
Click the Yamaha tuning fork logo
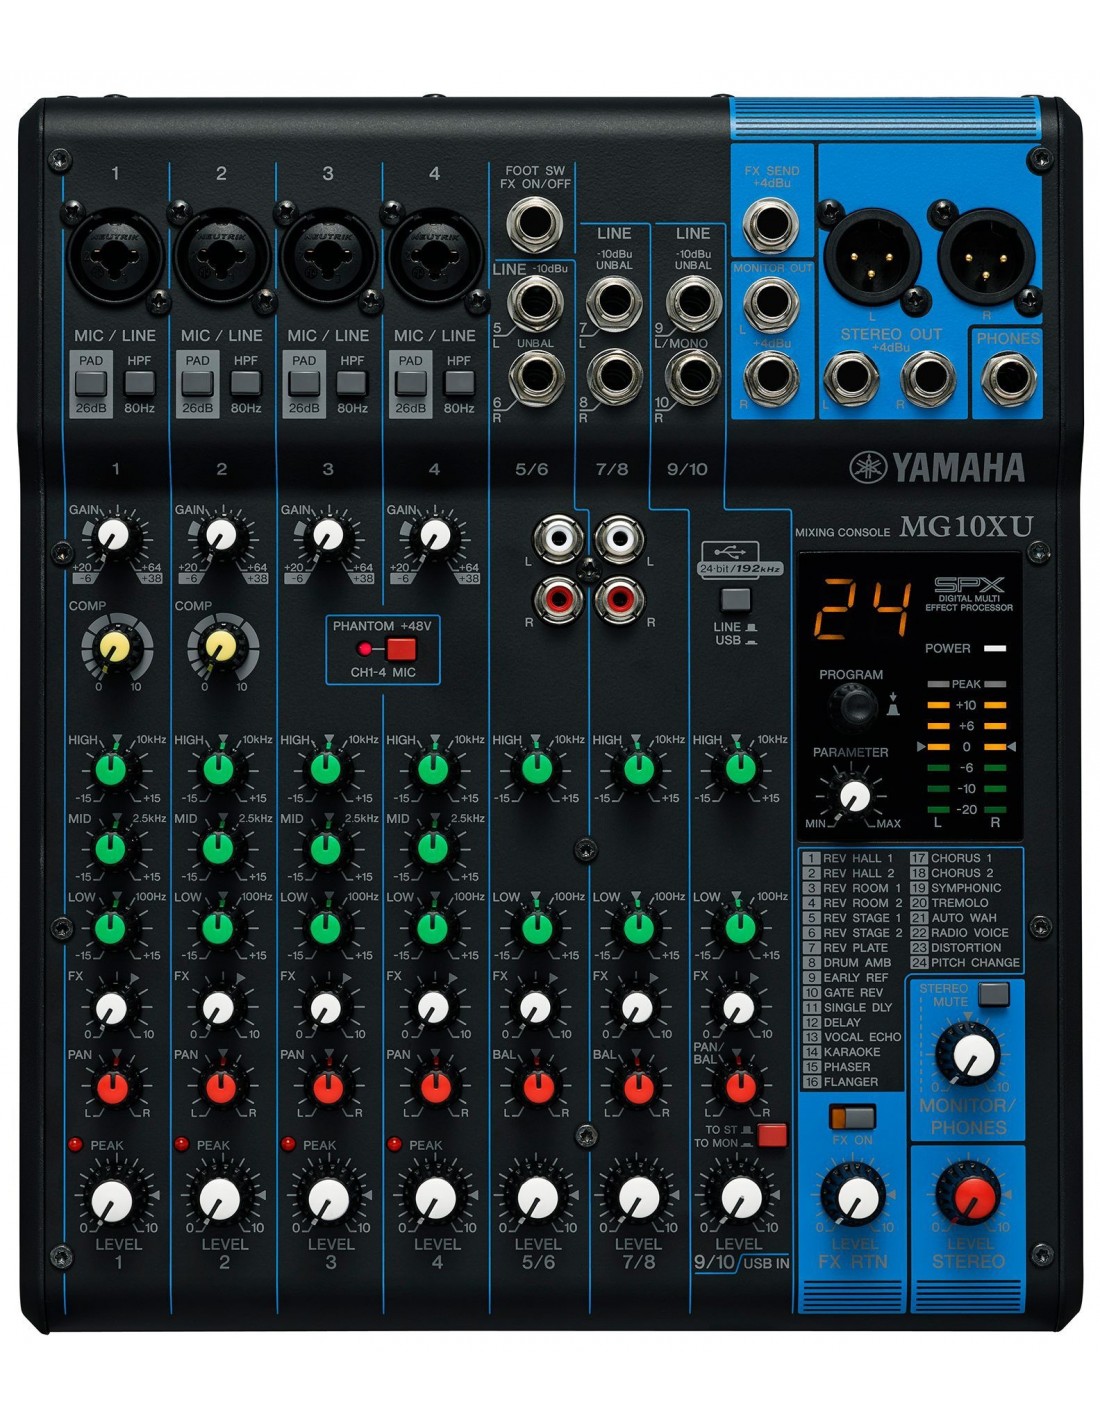(868, 467)
